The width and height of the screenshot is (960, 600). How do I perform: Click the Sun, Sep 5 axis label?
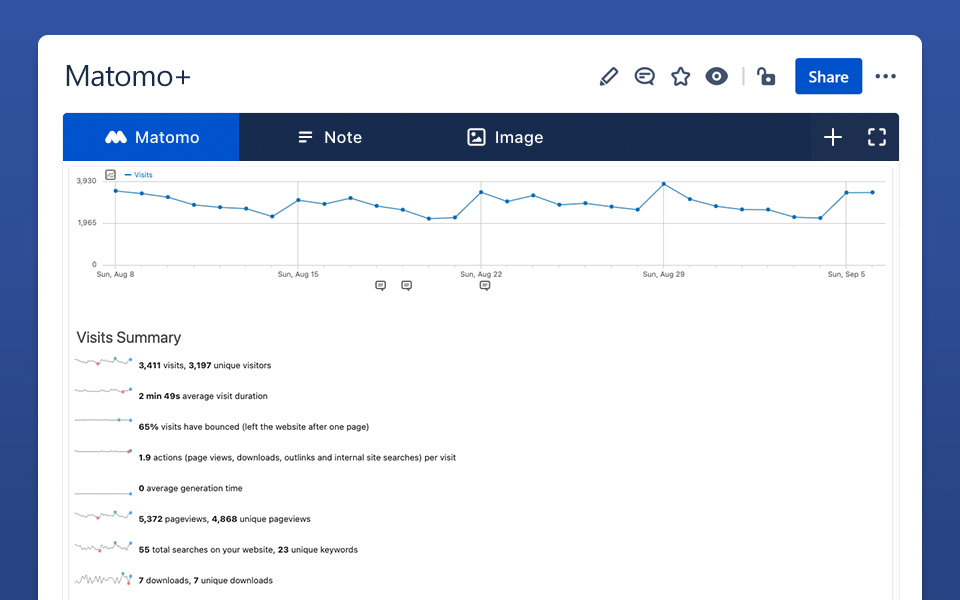[x=846, y=274]
